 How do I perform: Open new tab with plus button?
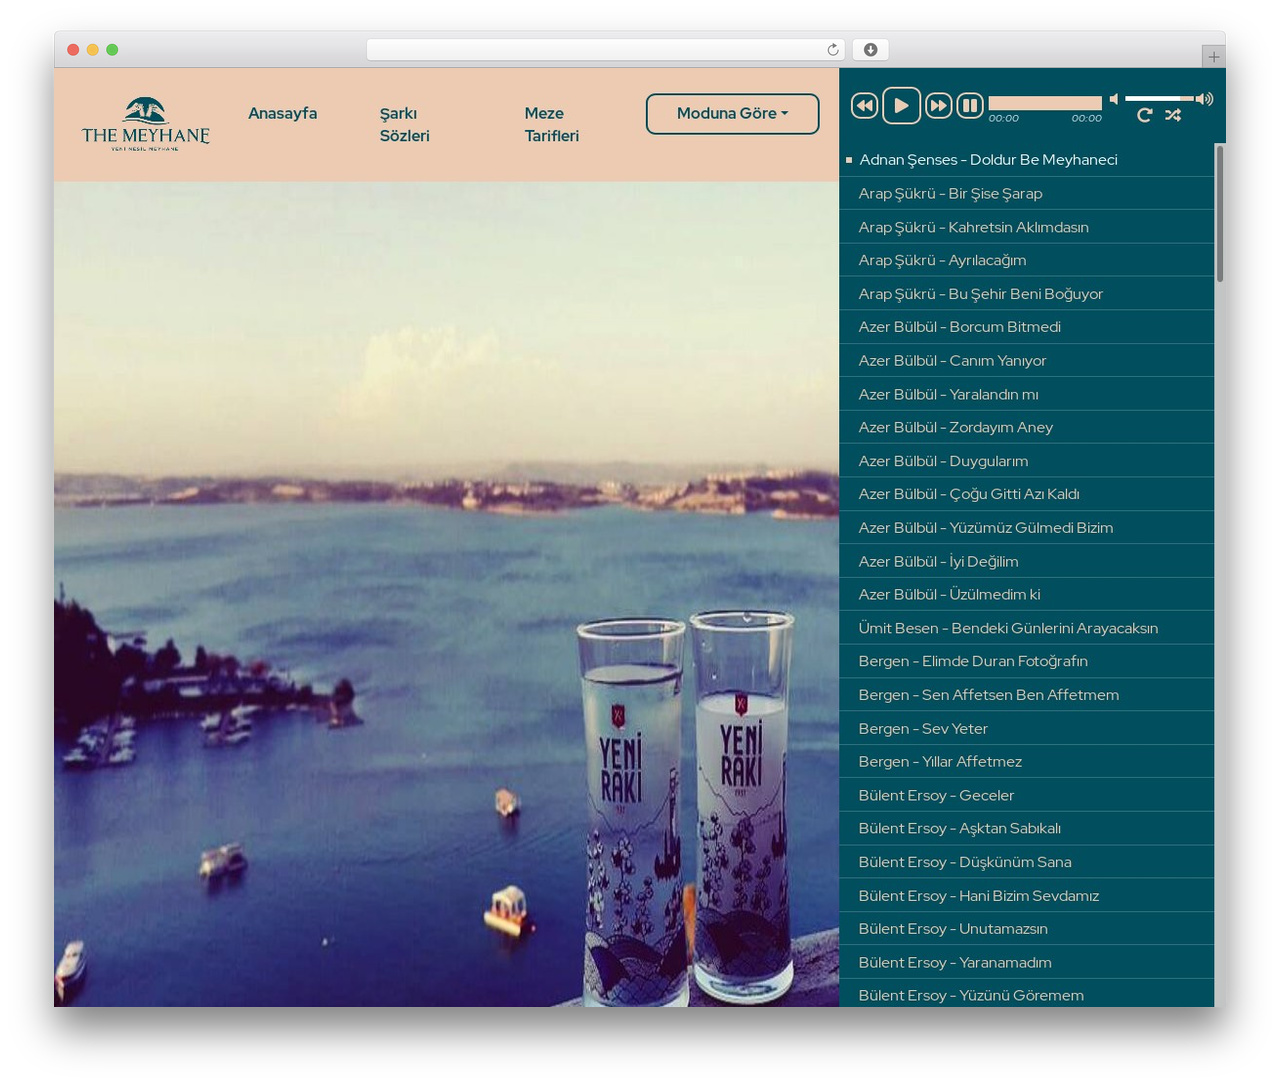tap(1213, 57)
